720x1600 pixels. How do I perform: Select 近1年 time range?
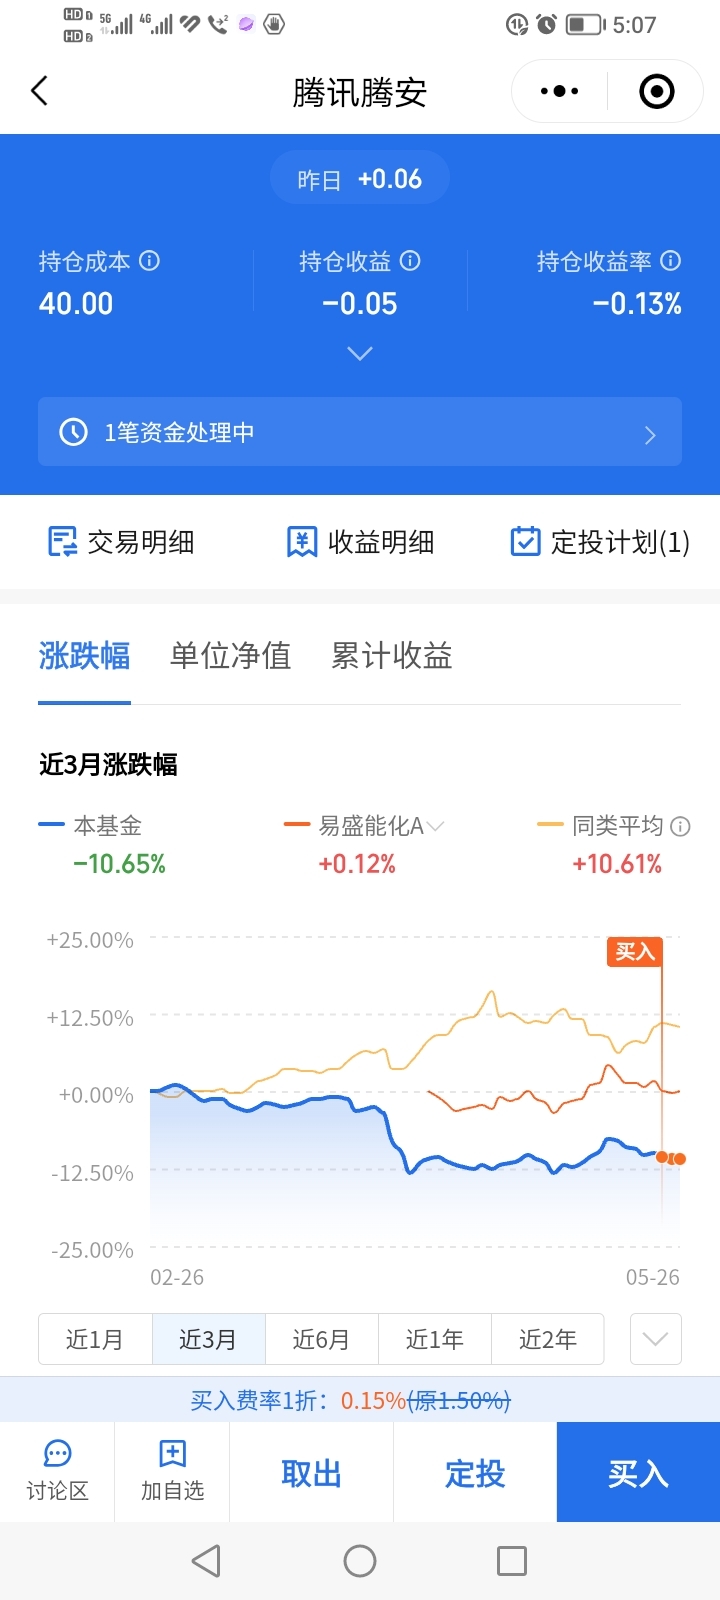(x=435, y=1339)
